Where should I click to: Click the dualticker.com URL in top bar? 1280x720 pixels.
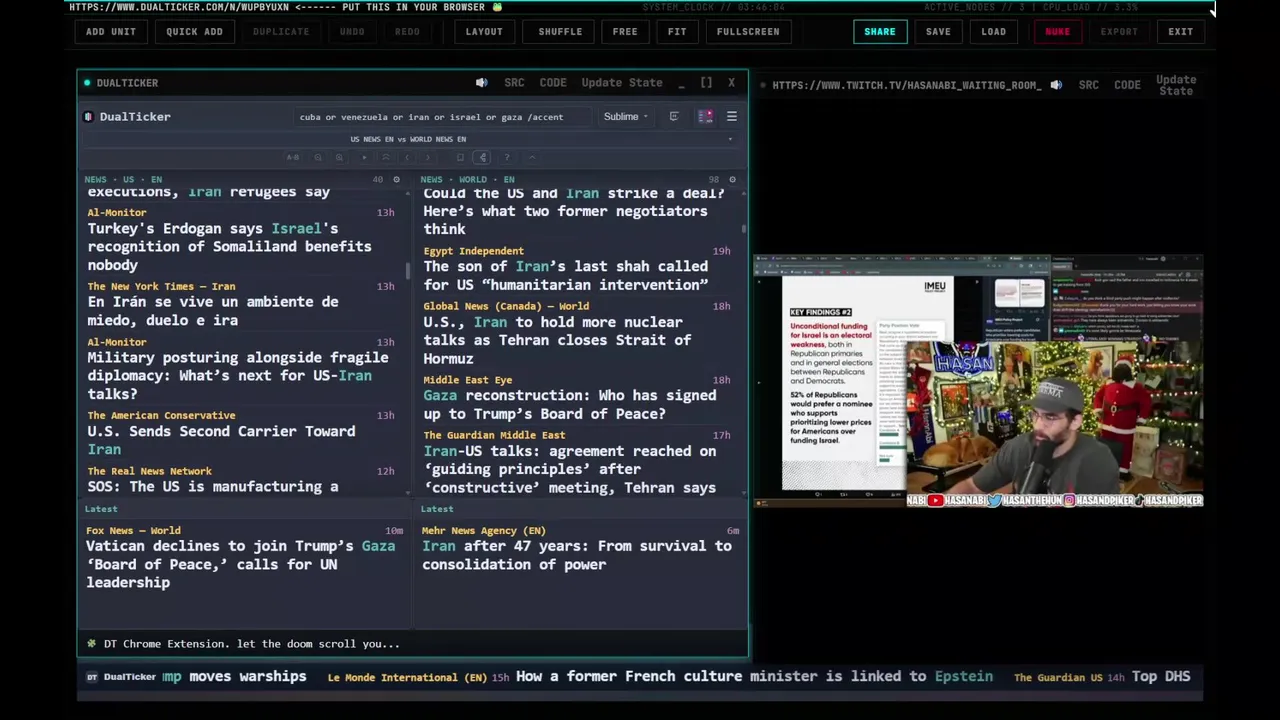click(x=179, y=7)
